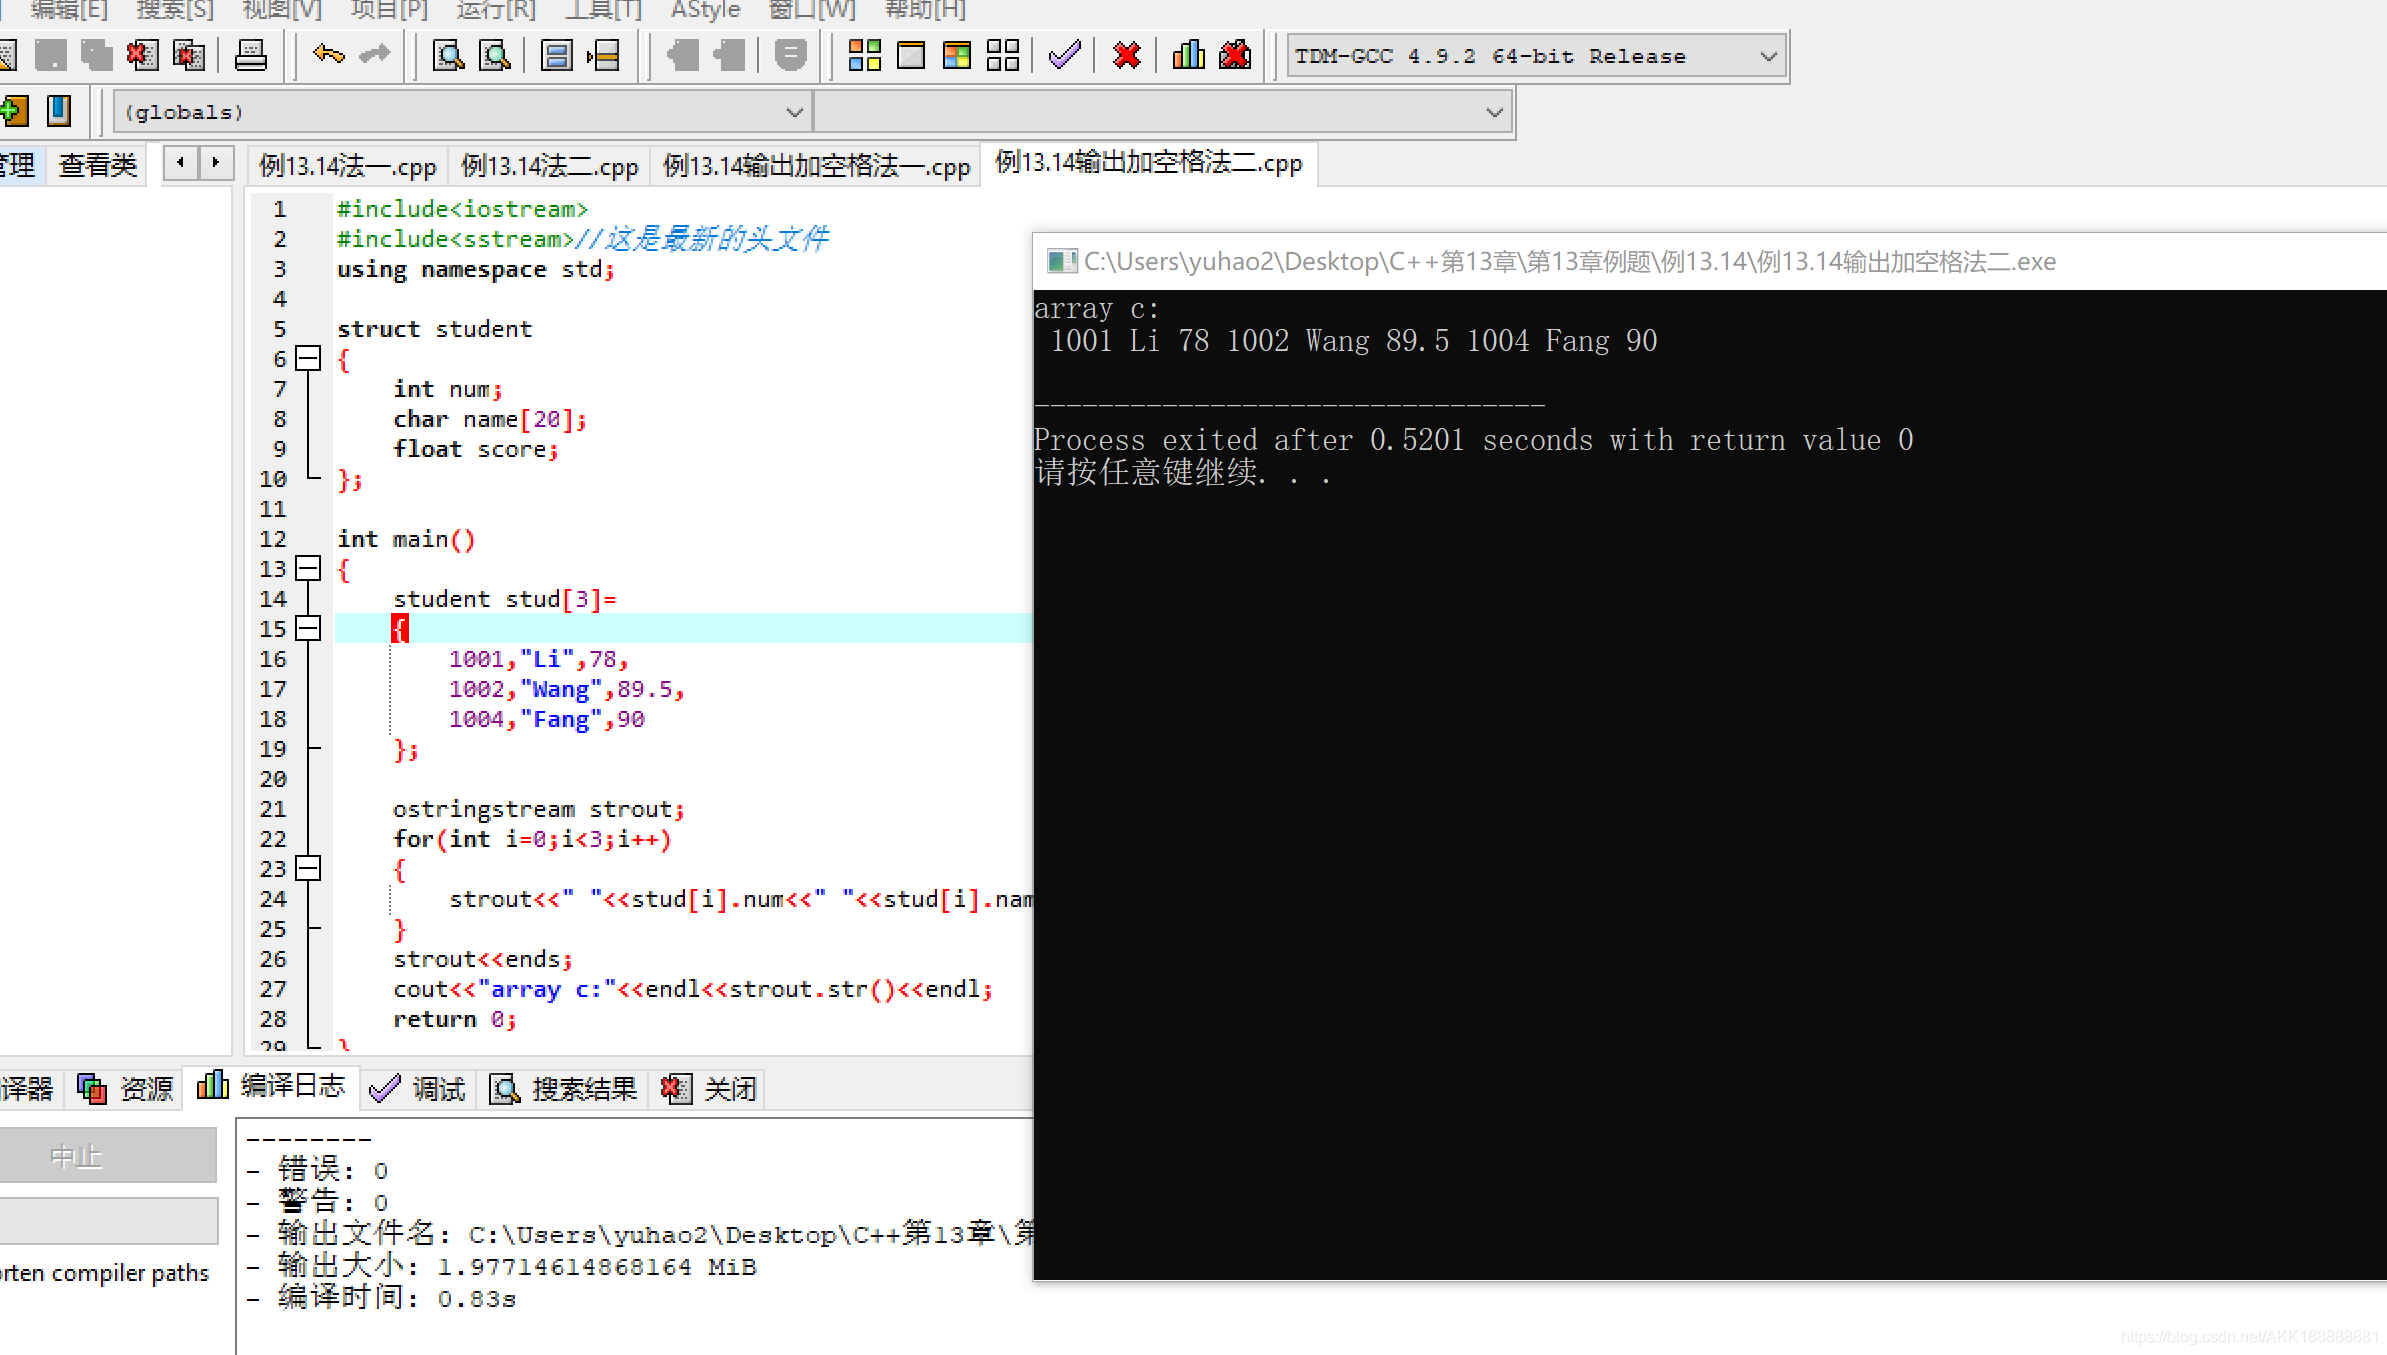Screen dimensions: 2387x1355
Task: Click the Compile icon with four colored squares
Action: pyautogui.click(x=864, y=55)
